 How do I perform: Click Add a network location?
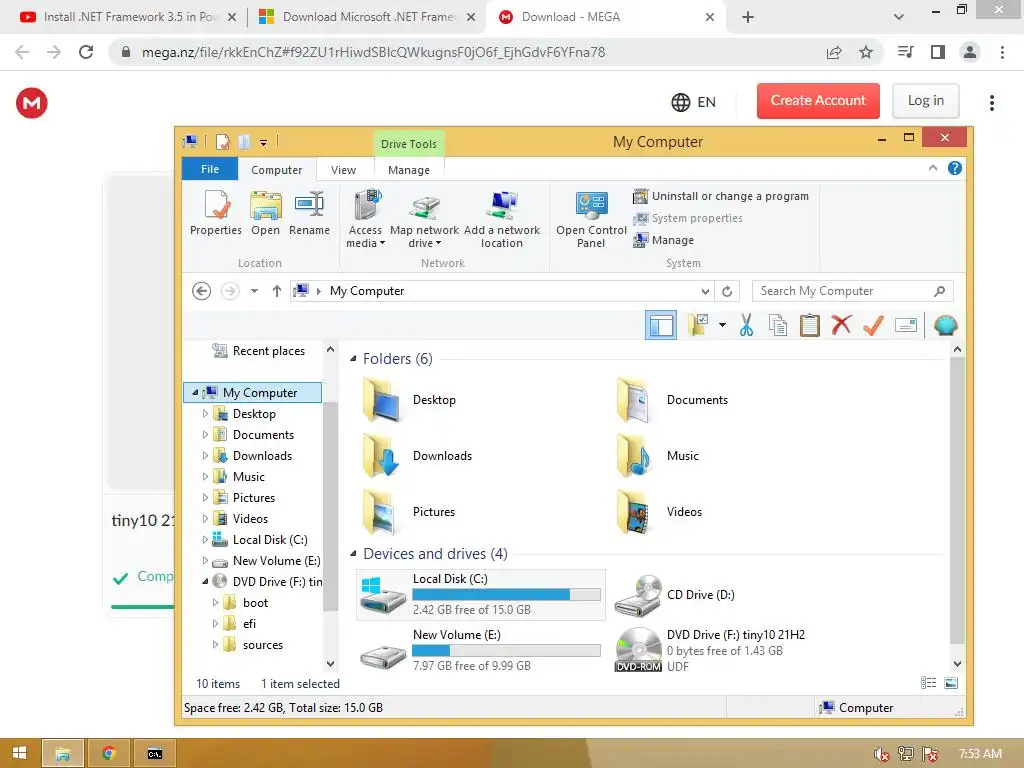(x=502, y=219)
